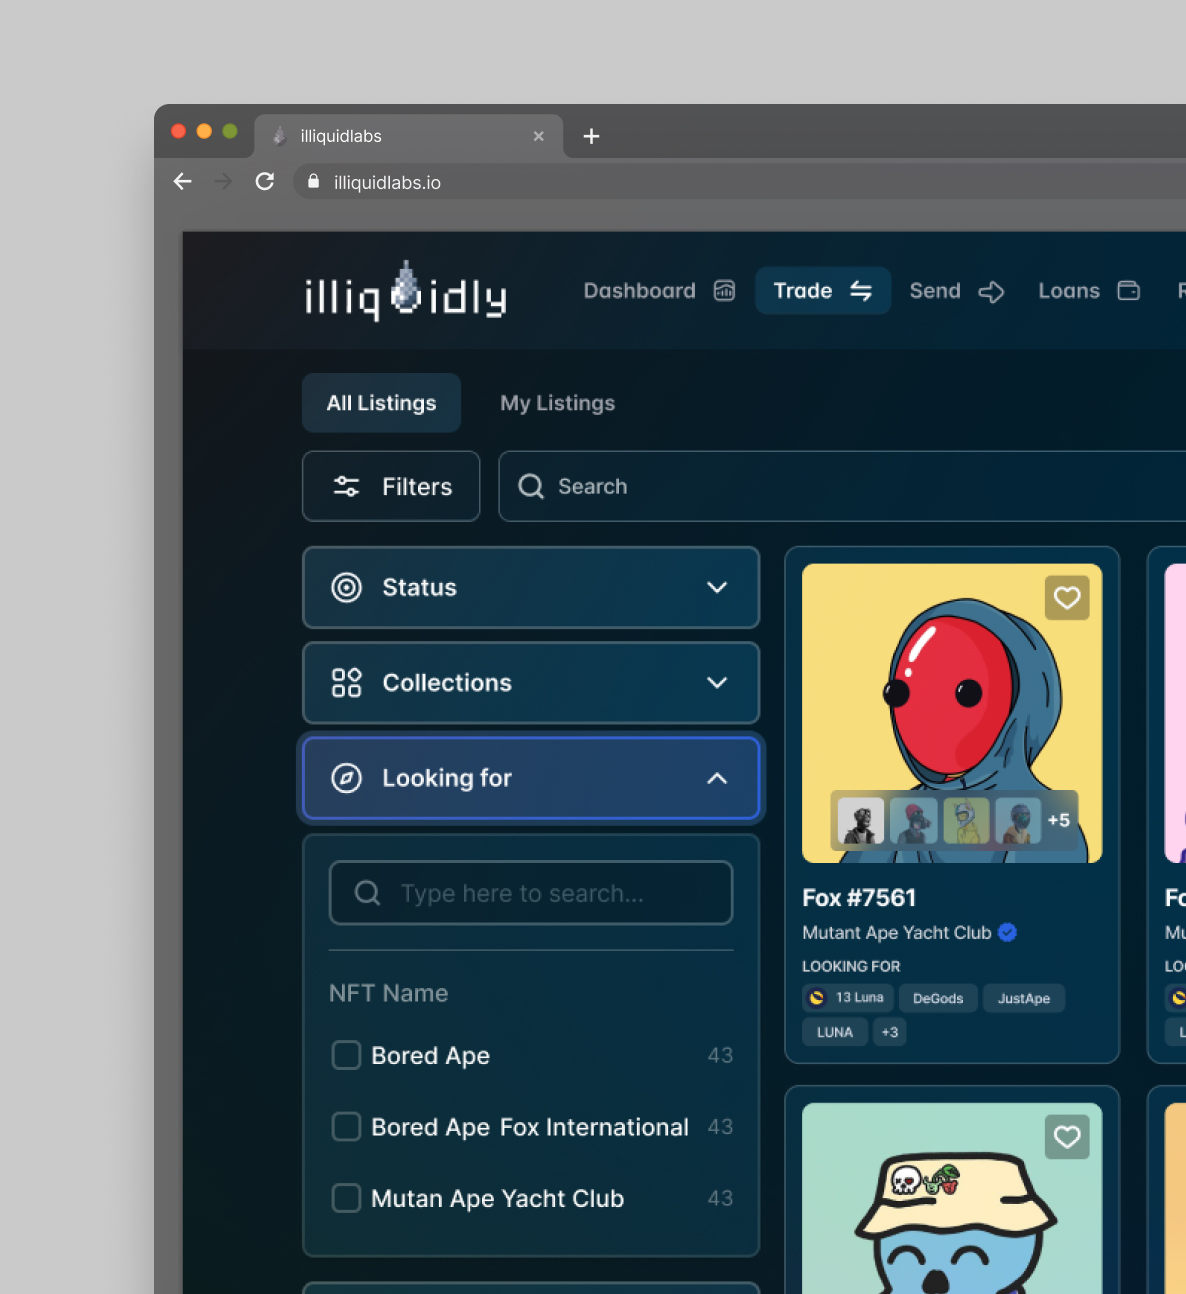
Task: Switch to My Listings tab
Action: 557,403
